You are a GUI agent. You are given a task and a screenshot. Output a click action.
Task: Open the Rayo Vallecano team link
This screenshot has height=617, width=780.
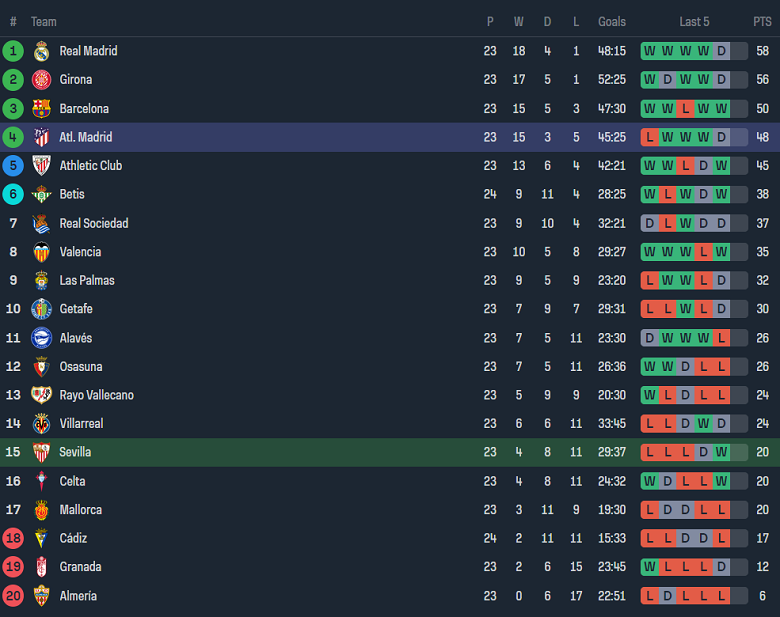coord(96,395)
